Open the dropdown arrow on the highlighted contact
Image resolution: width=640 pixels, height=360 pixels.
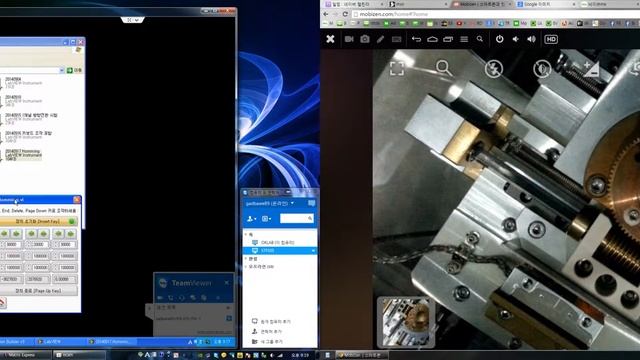click(313, 250)
